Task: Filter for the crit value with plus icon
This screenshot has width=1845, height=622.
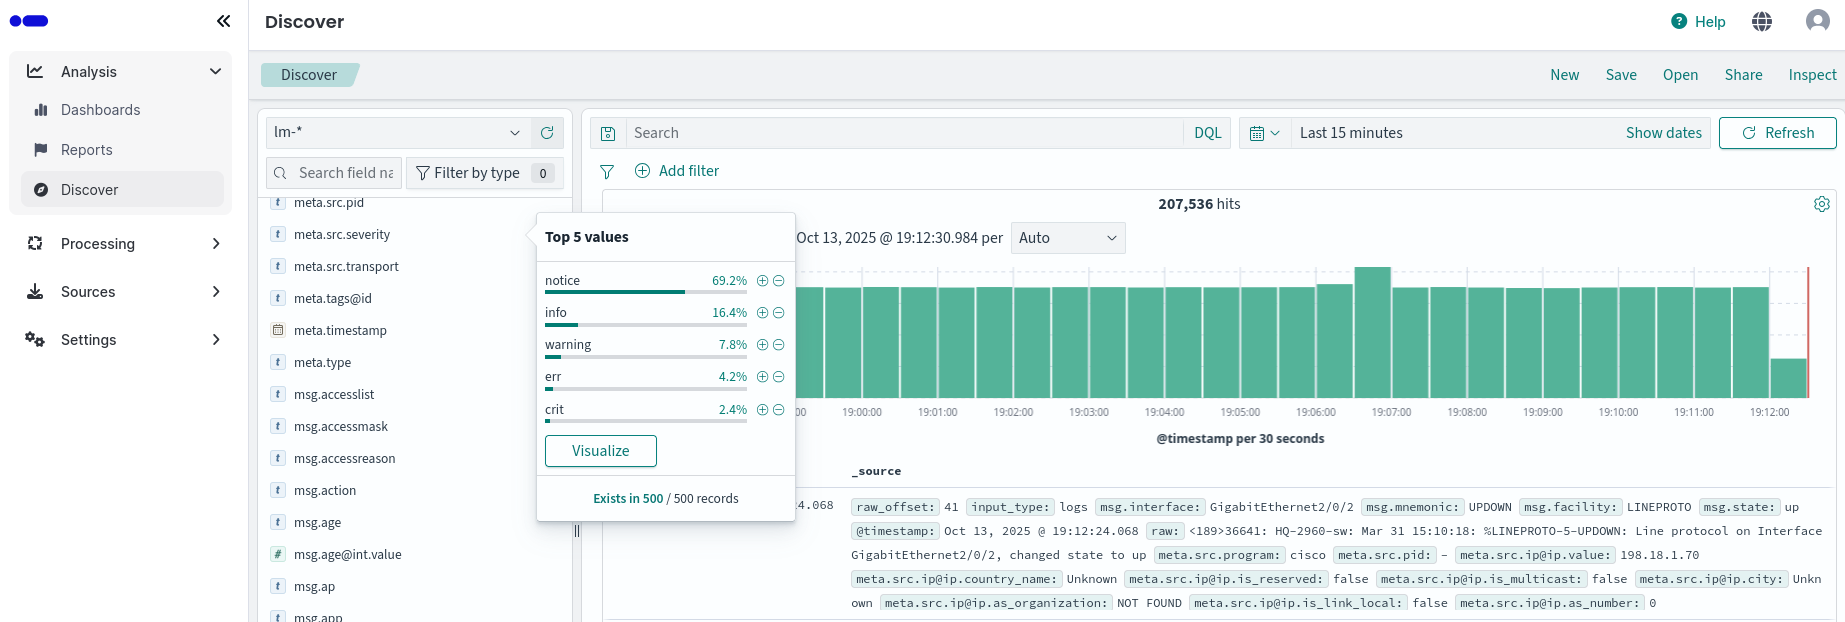Action: coord(762,410)
